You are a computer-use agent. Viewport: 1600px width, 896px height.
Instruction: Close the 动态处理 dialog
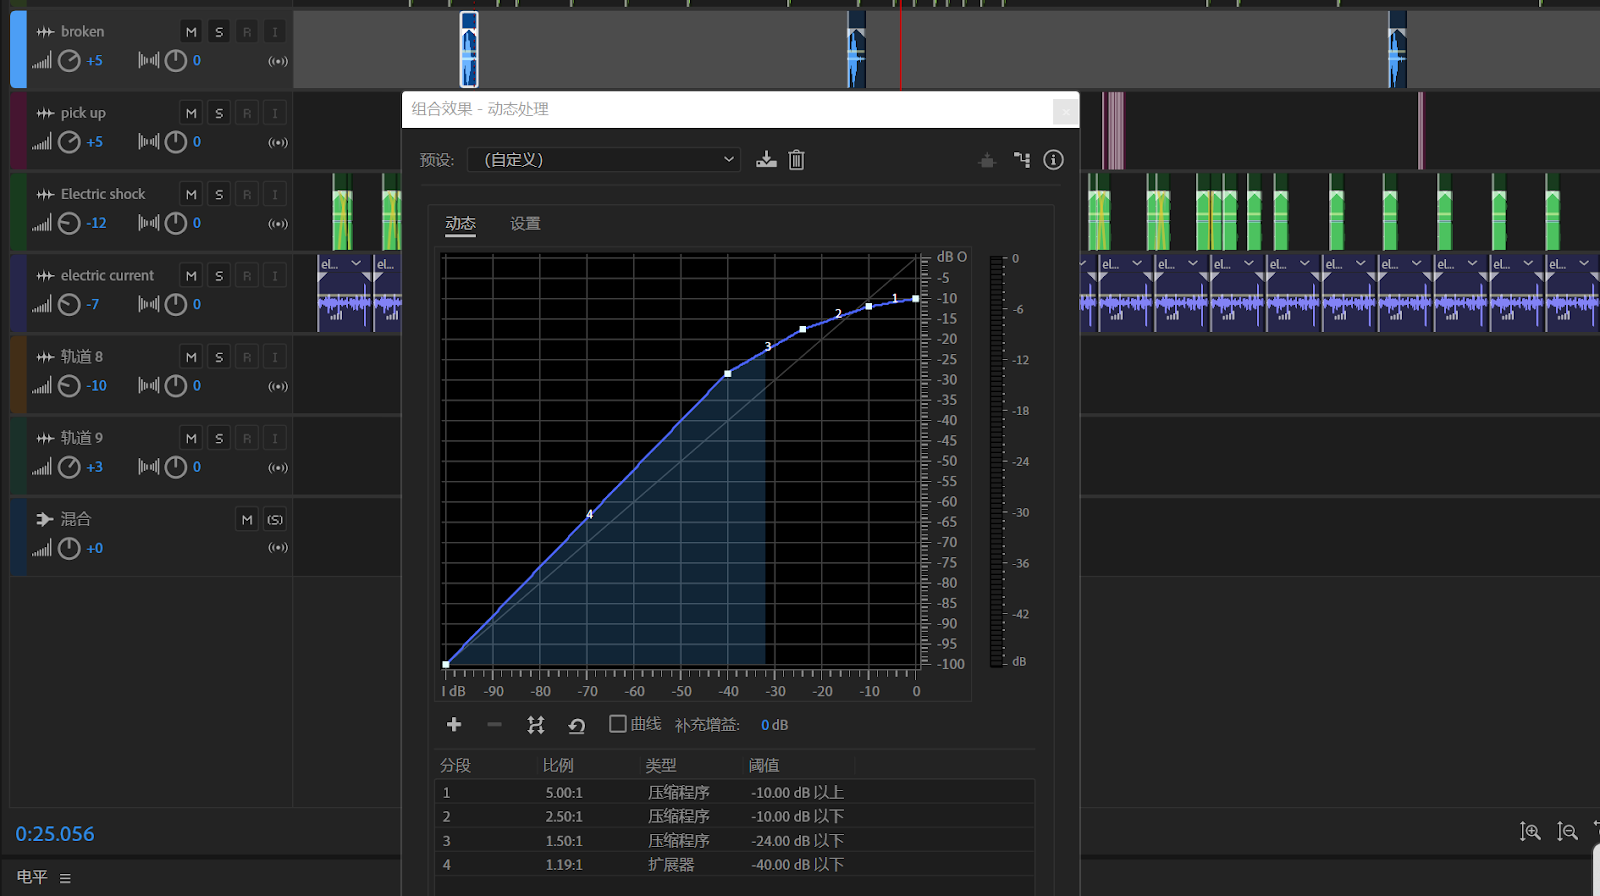(1066, 111)
